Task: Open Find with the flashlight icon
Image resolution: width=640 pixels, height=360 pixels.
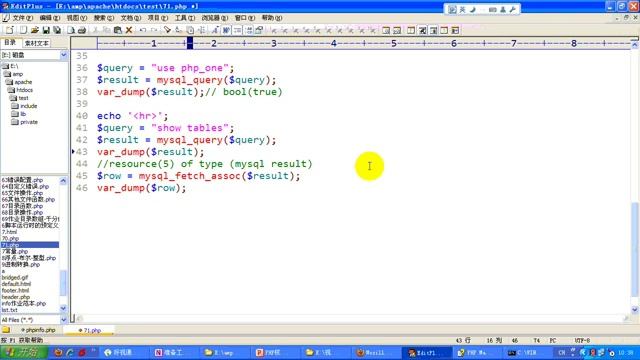Action: pyautogui.click(x=167, y=30)
